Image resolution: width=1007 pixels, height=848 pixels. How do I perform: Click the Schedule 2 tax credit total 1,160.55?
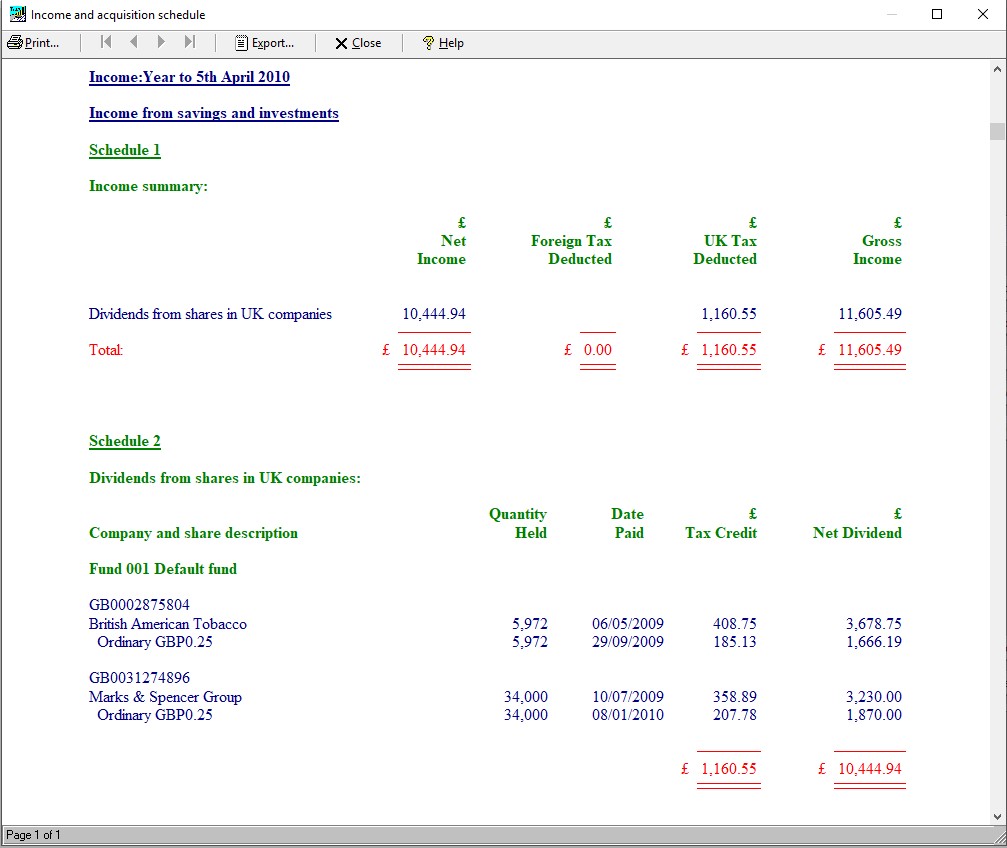coord(729,769)
